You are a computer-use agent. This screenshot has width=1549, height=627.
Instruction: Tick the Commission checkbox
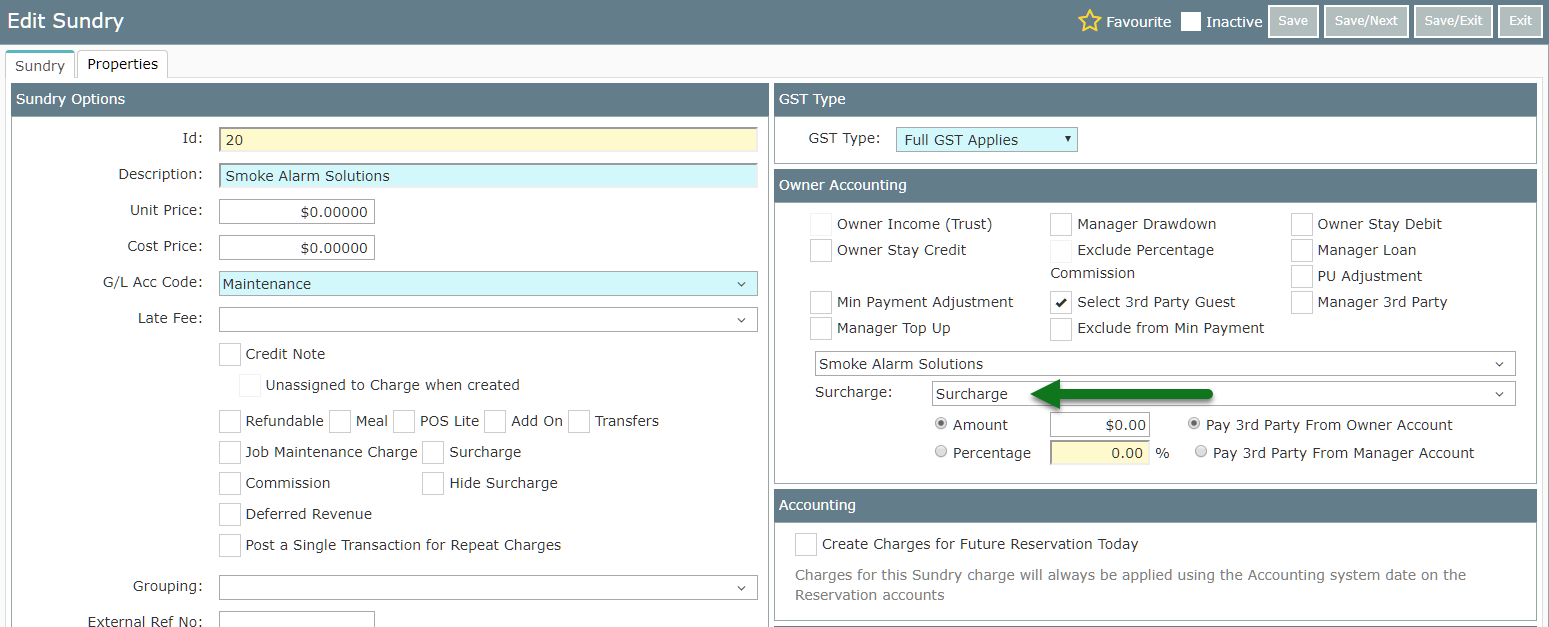click(x=230, y=483)
